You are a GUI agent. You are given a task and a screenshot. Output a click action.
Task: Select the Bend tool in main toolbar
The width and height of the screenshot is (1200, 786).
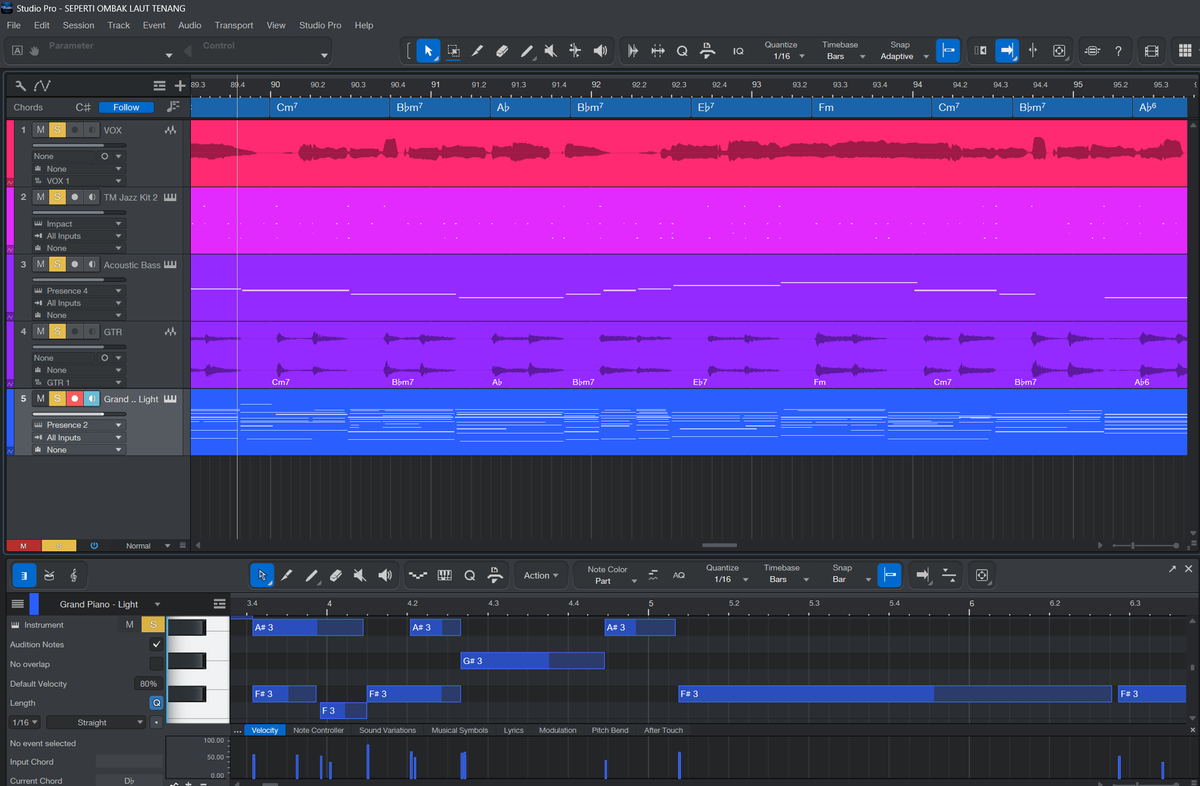pos(575,50)
